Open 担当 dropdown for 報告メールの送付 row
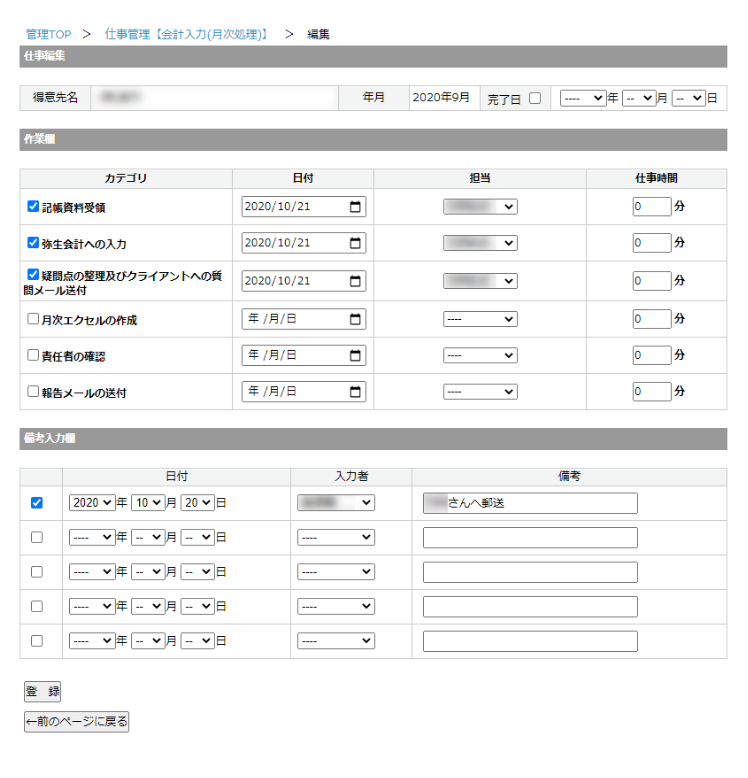748x778 pixels. (480, 392)
